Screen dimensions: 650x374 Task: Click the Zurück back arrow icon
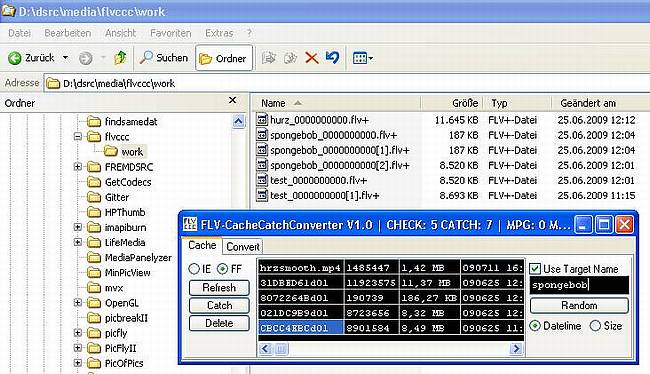(x=15, y=58)
